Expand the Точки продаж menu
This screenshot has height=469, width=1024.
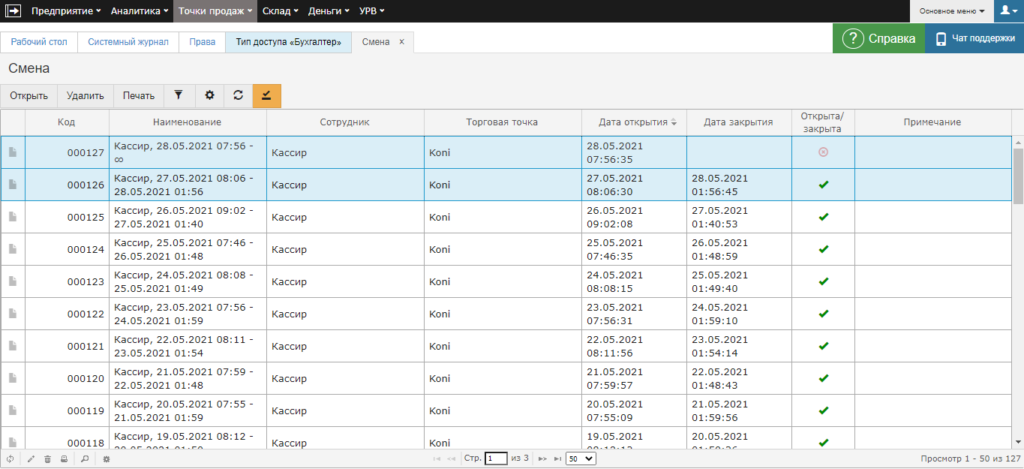(x=215, y=10)
